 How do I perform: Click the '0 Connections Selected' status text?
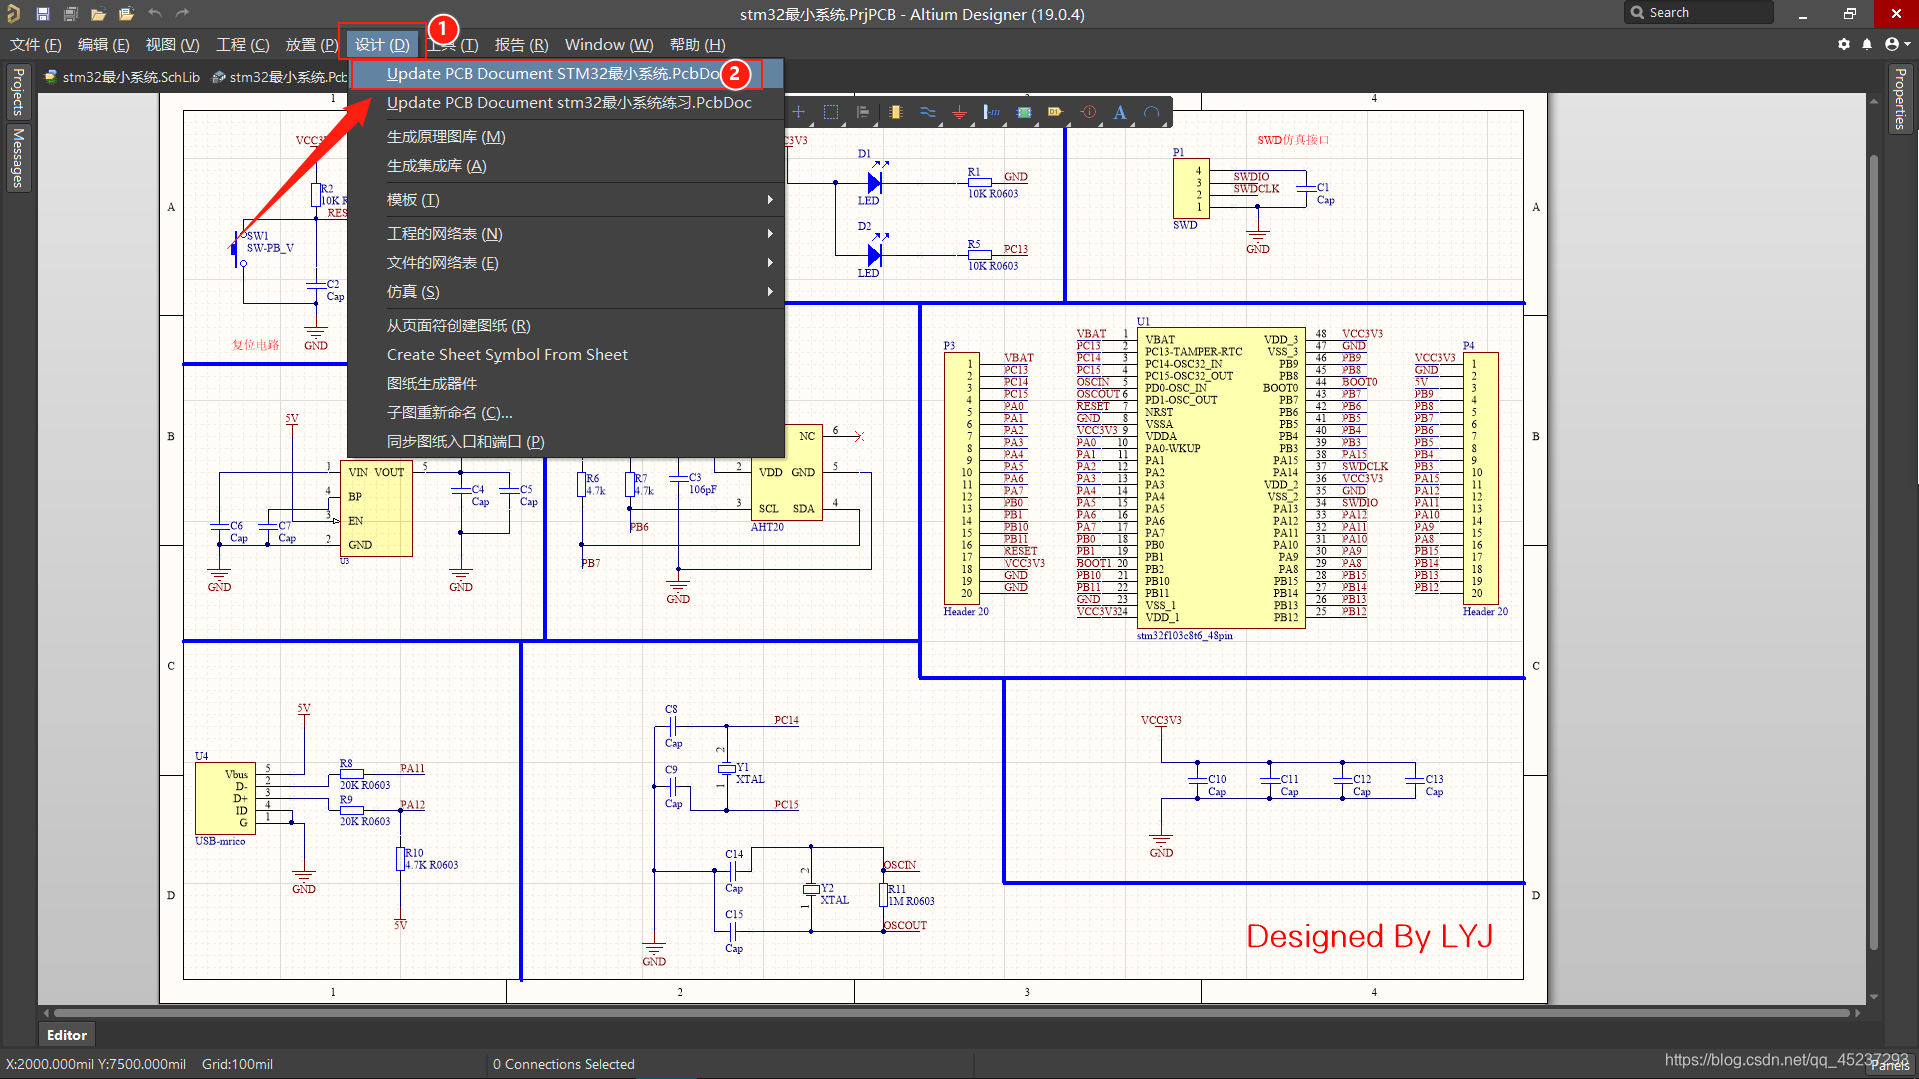[x=563, y=1064]
